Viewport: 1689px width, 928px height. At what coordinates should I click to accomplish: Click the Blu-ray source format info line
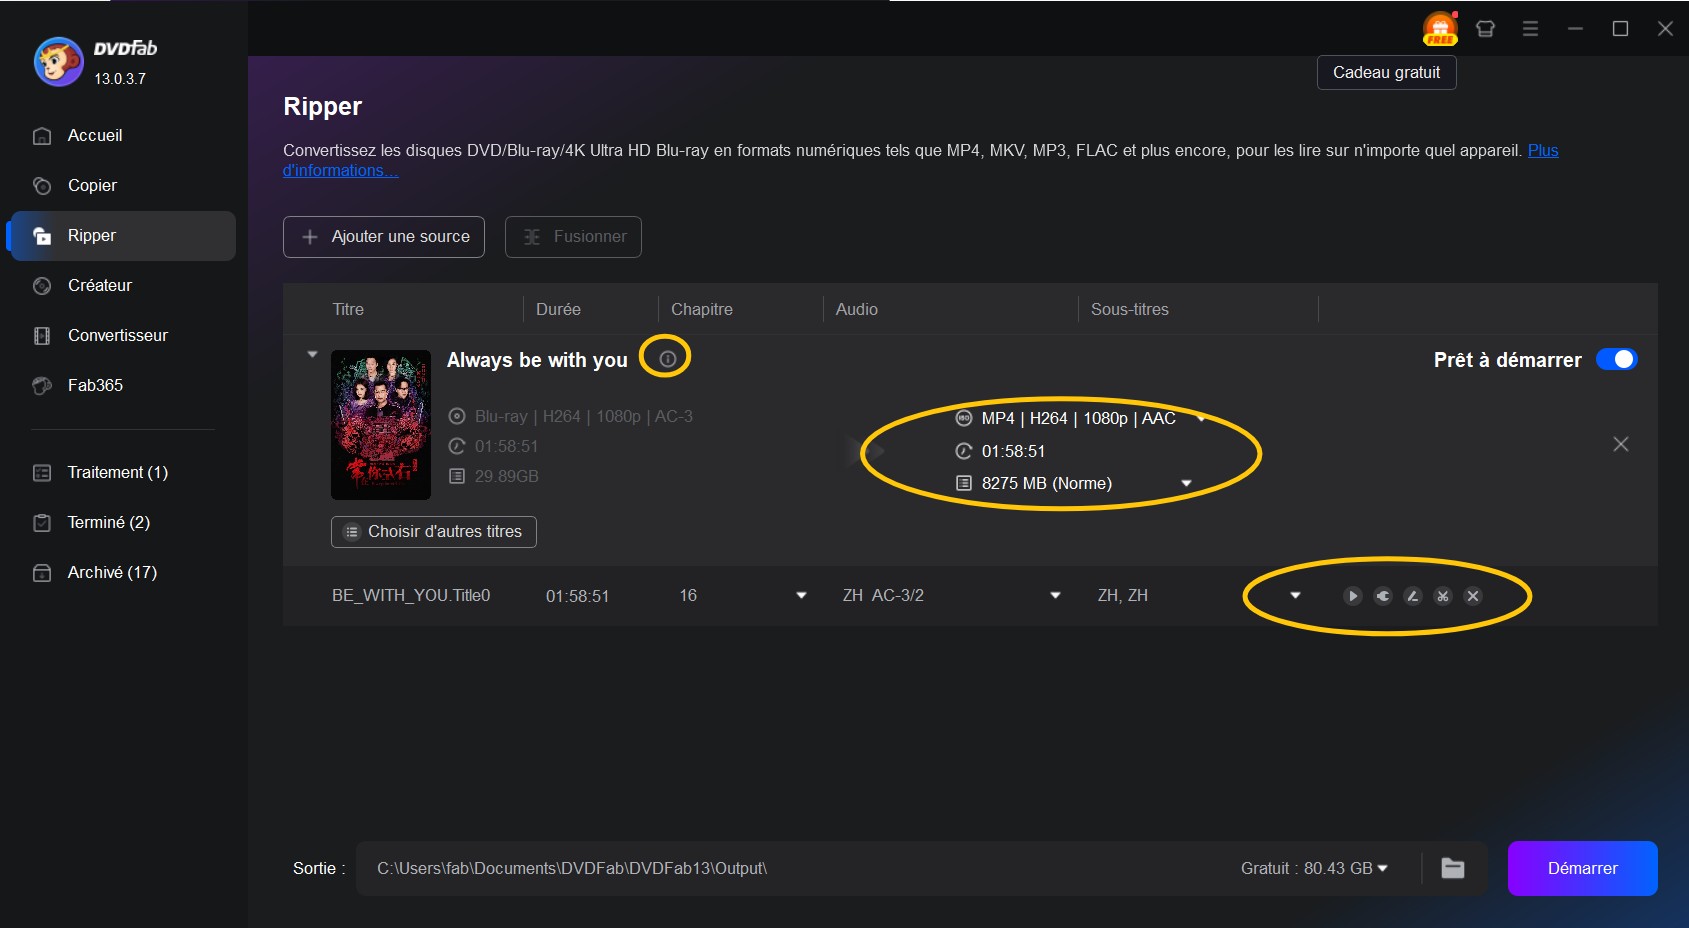pos(583,417)
